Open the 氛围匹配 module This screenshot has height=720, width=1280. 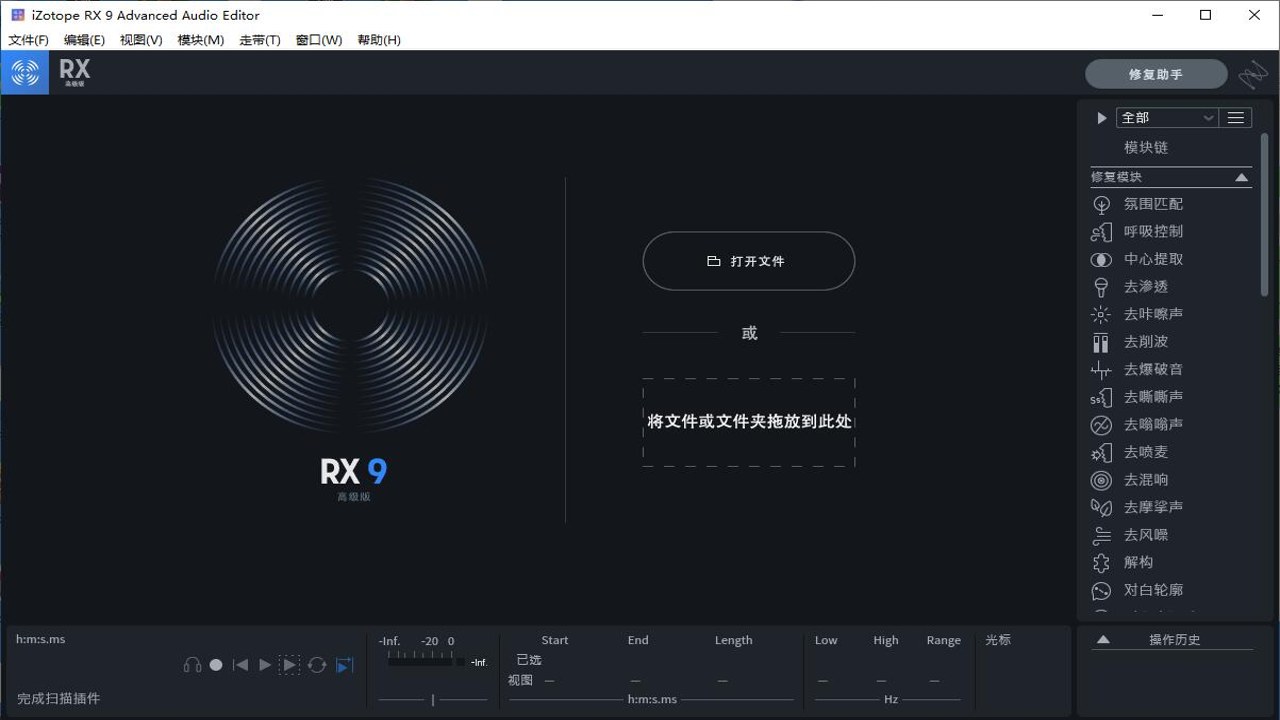(1153, 204)
